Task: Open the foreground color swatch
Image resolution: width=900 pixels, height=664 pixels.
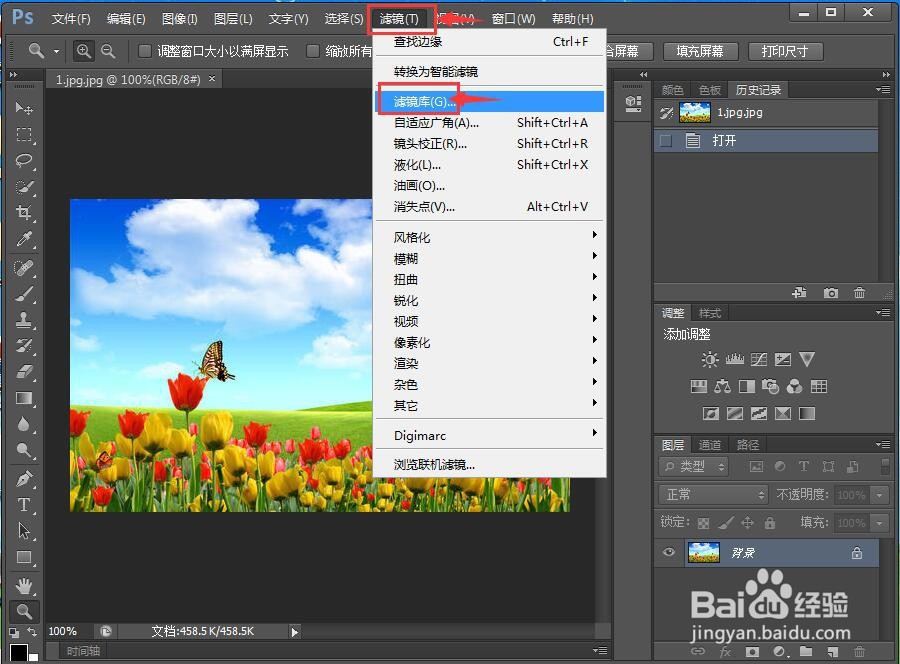Action: [18, 653]
